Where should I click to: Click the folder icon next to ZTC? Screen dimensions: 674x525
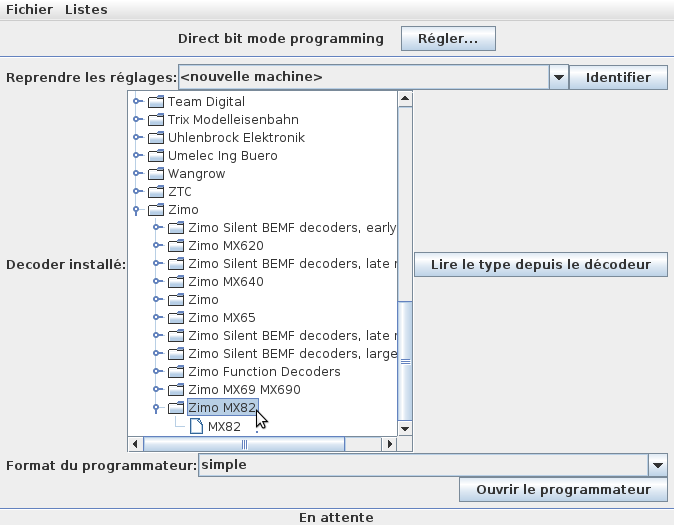(x=156, y=192)
